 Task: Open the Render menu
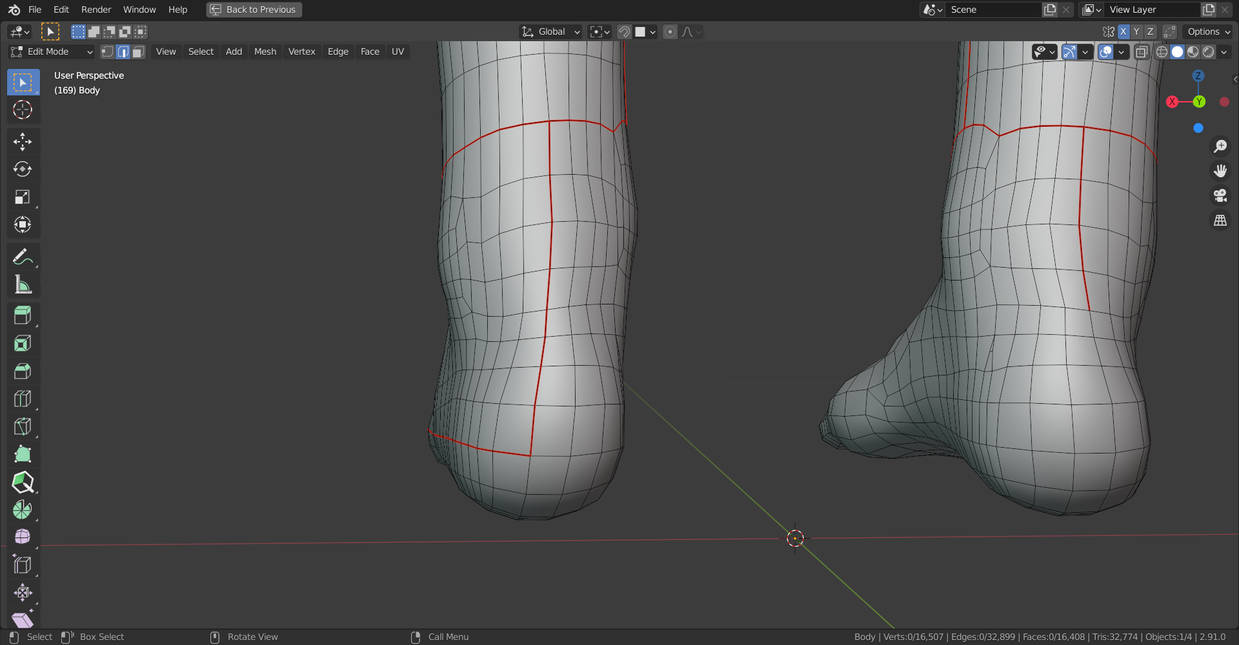coord(96,10)
